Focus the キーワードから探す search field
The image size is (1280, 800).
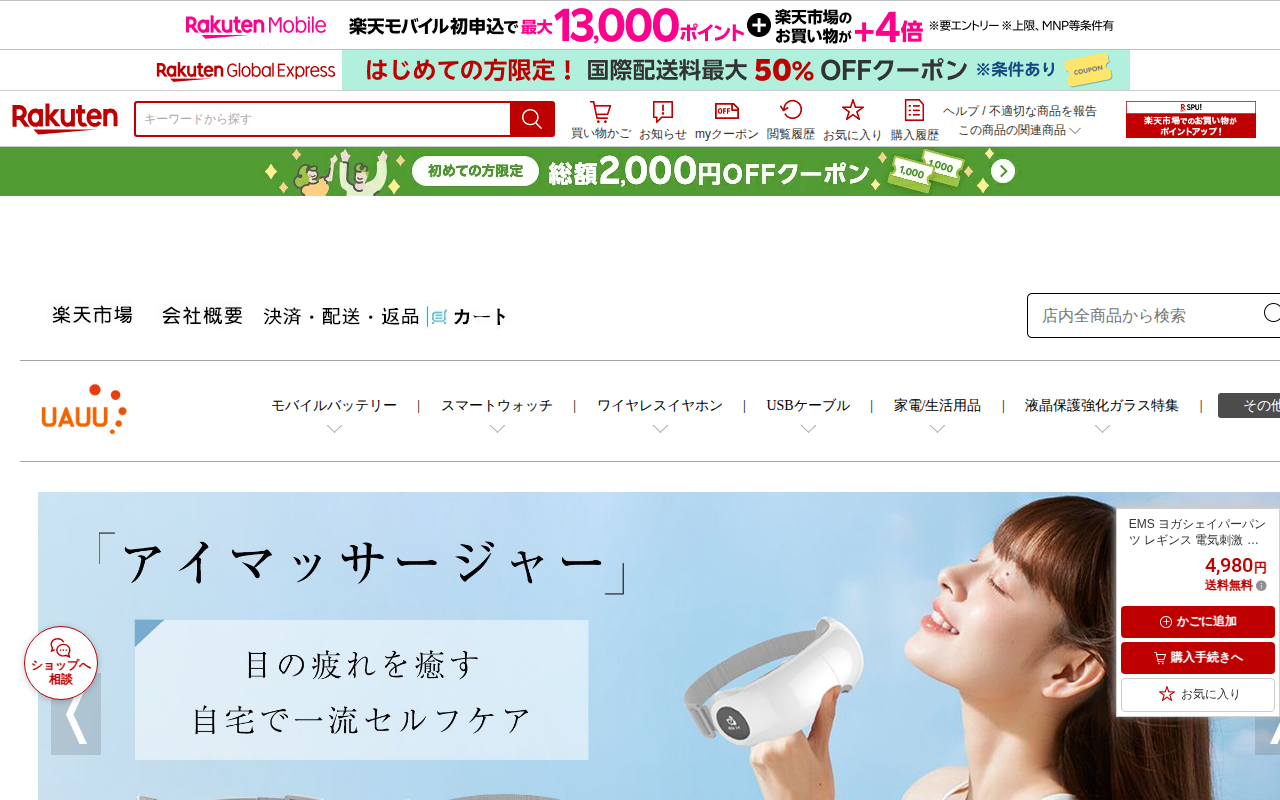(x=323, y=119)
